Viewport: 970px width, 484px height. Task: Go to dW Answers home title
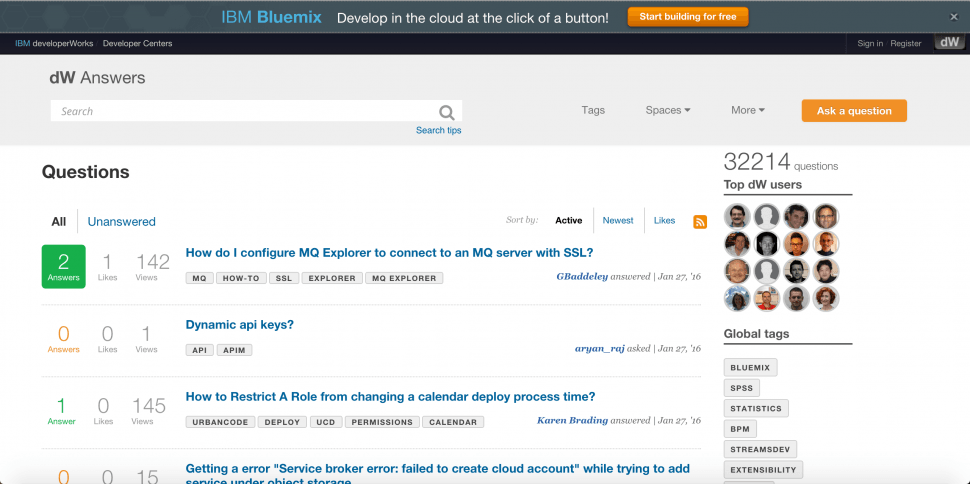pyautogui.click(x=97, y=78)
